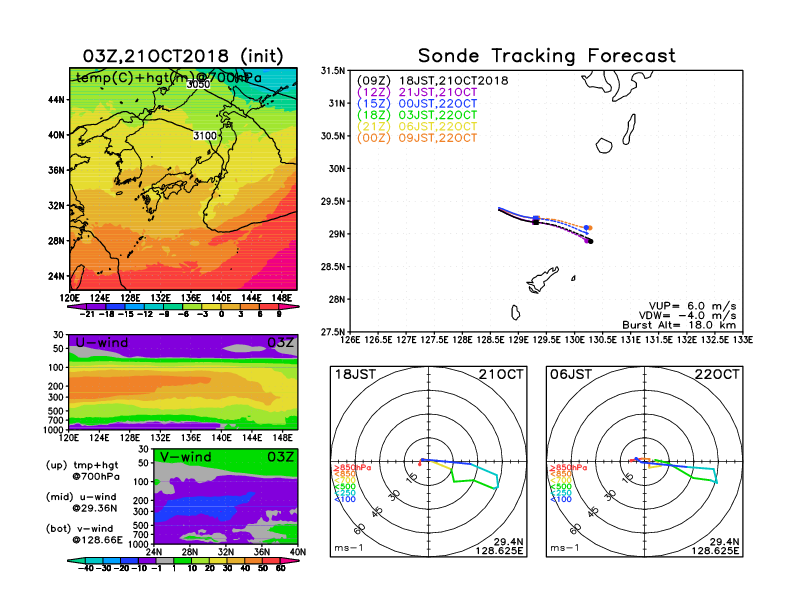Click the 03Z,21OCT2018 (init) heading
This screenshot has width=792, height=612.
(x=182, y=56)
